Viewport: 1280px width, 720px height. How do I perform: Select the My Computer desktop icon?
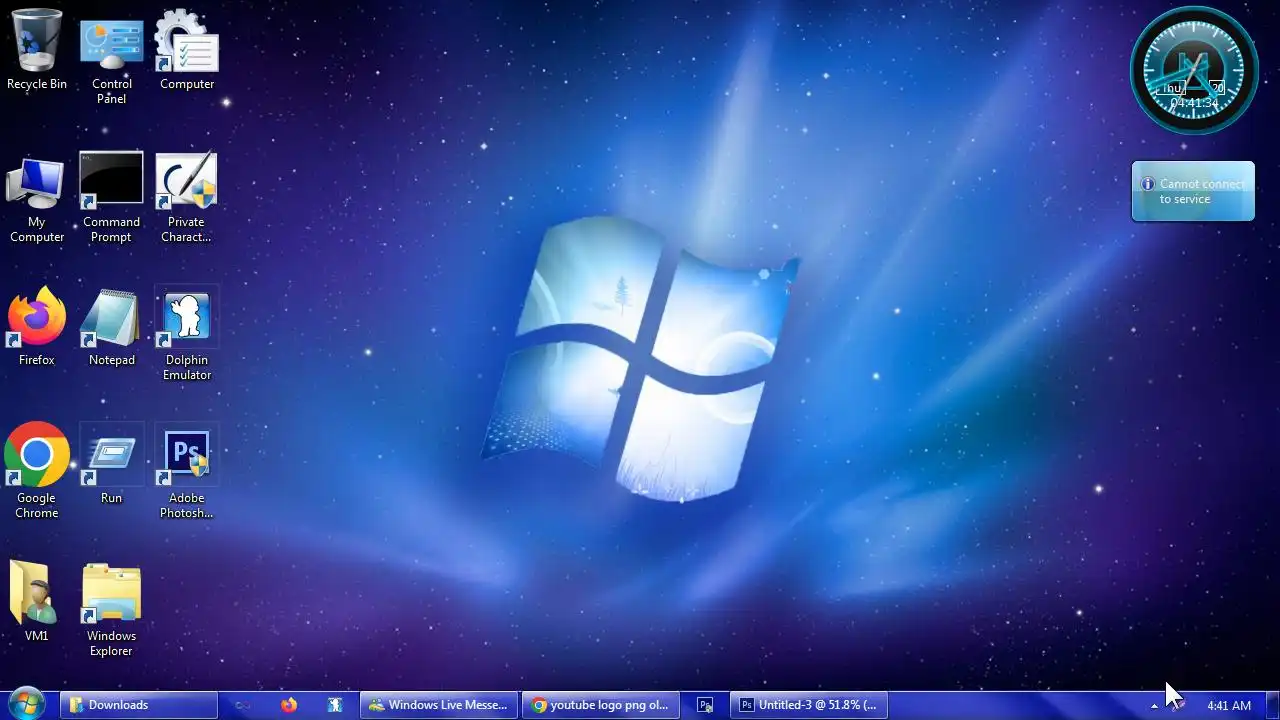(37, 199)
